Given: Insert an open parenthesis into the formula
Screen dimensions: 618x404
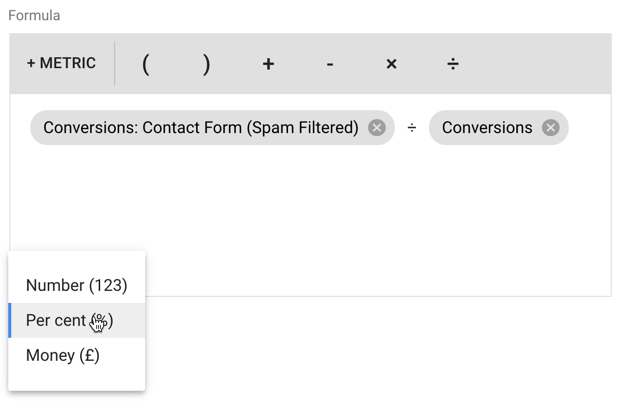Looking at the screenshot, I should [x=146, y=64].
